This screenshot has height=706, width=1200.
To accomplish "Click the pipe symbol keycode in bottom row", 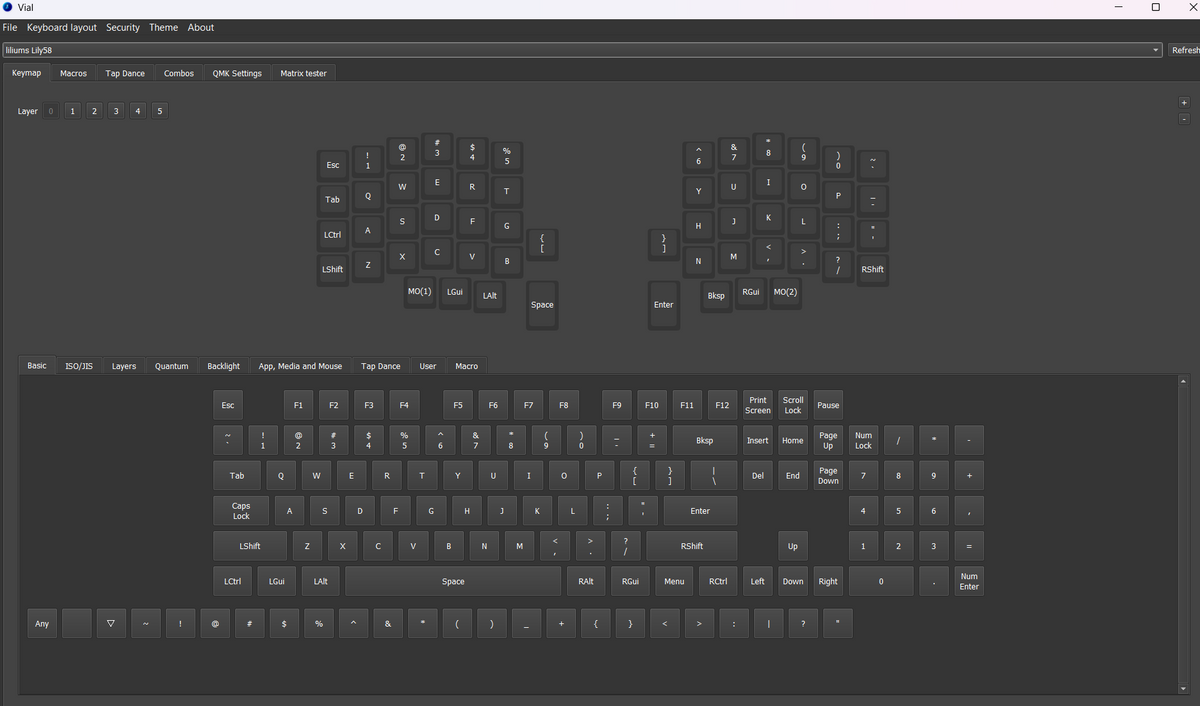I will (x=768, y=624).
